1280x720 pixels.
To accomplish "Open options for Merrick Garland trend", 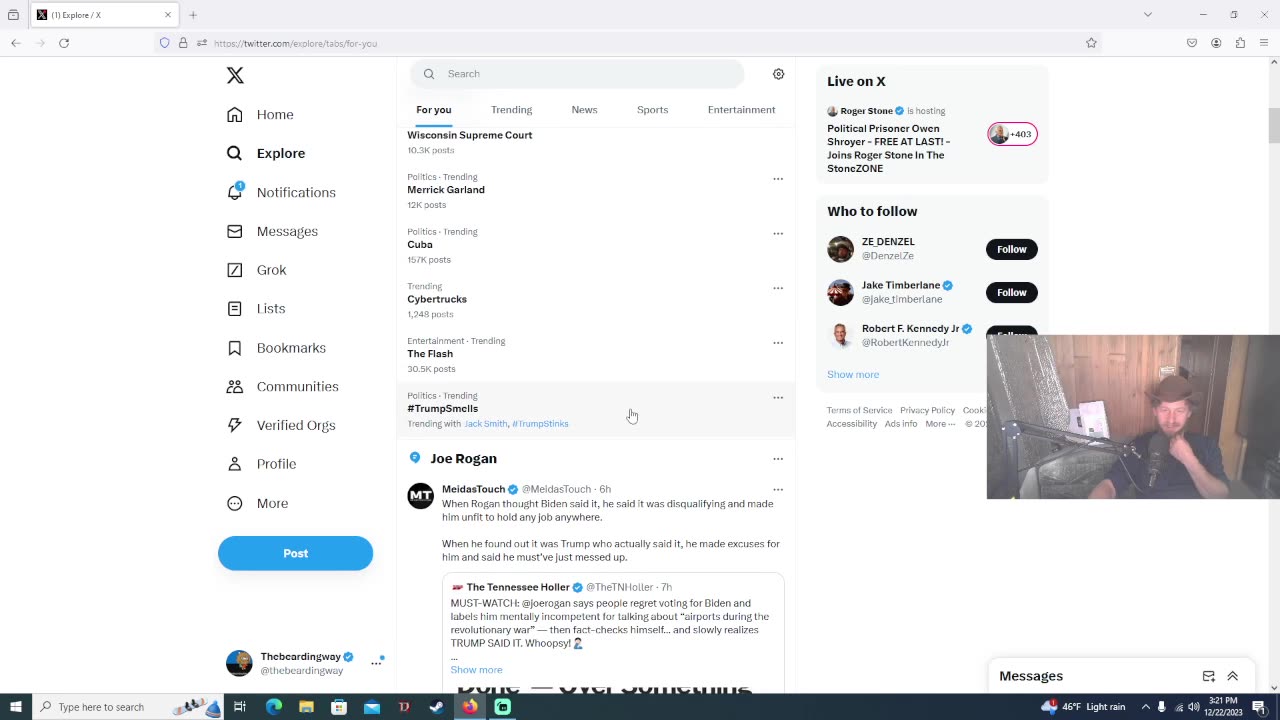I will point(778,179).
